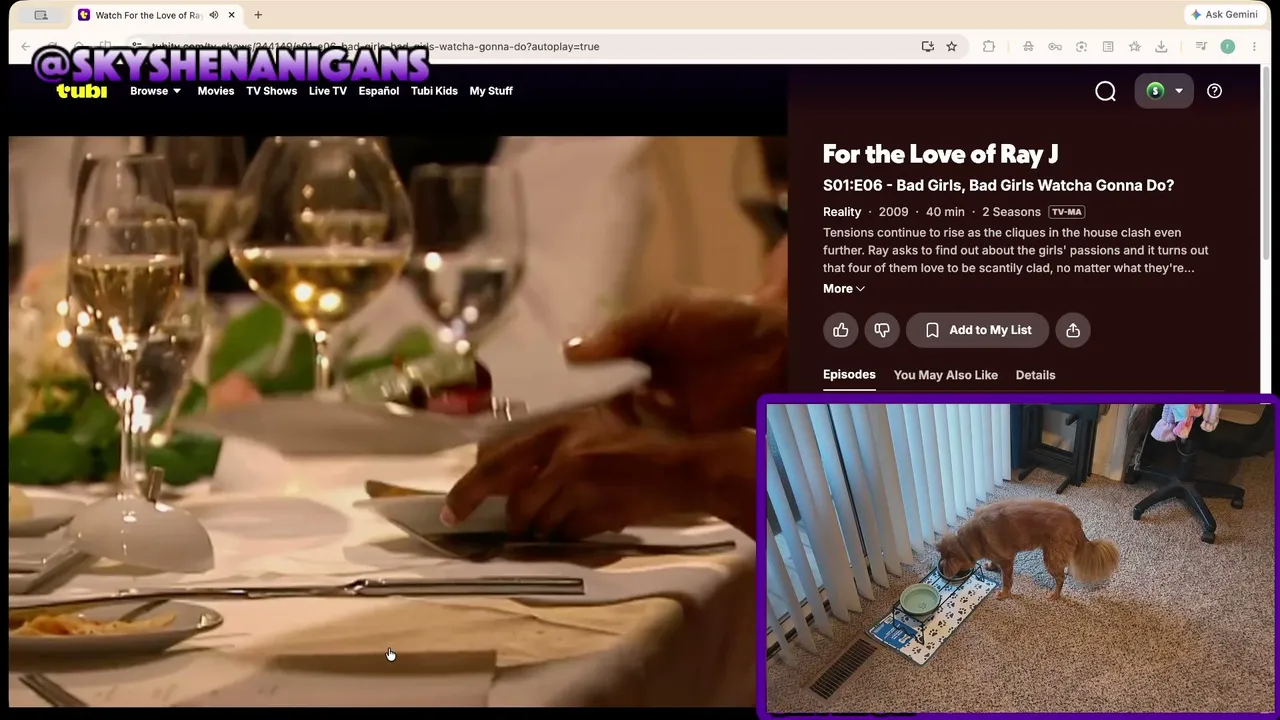
Task: Click the 2 Seasons text
Action: [x=1011, y=212]
